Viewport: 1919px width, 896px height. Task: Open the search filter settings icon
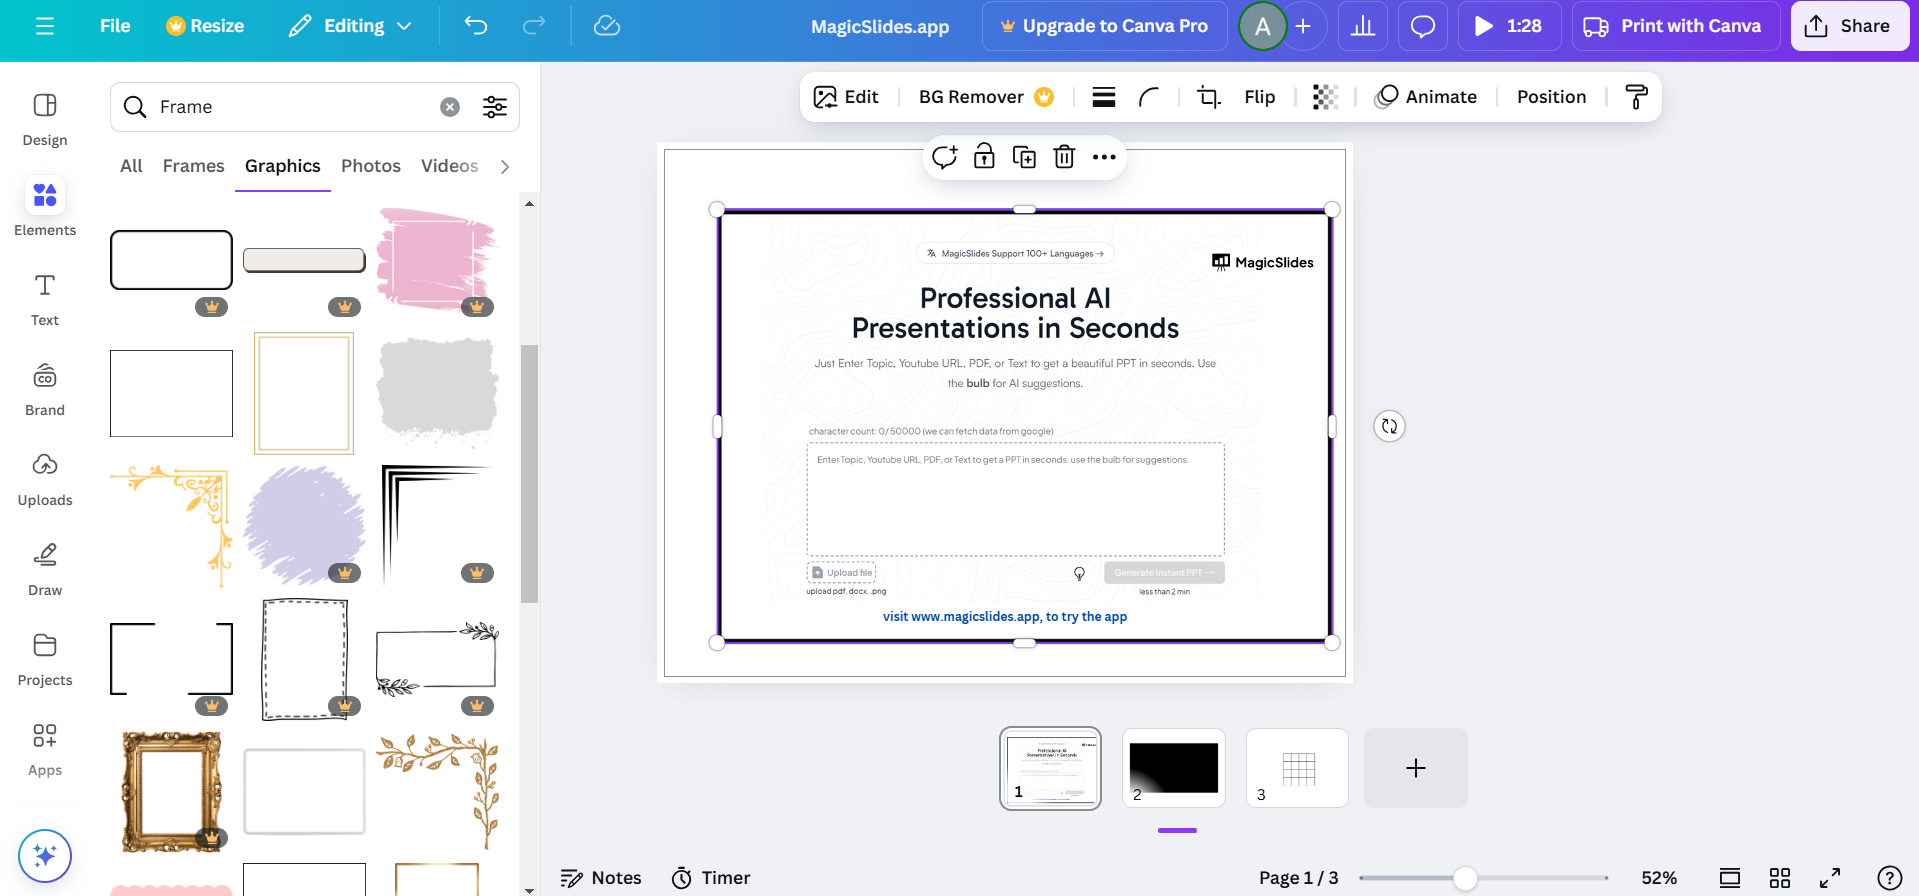point(495,107)
